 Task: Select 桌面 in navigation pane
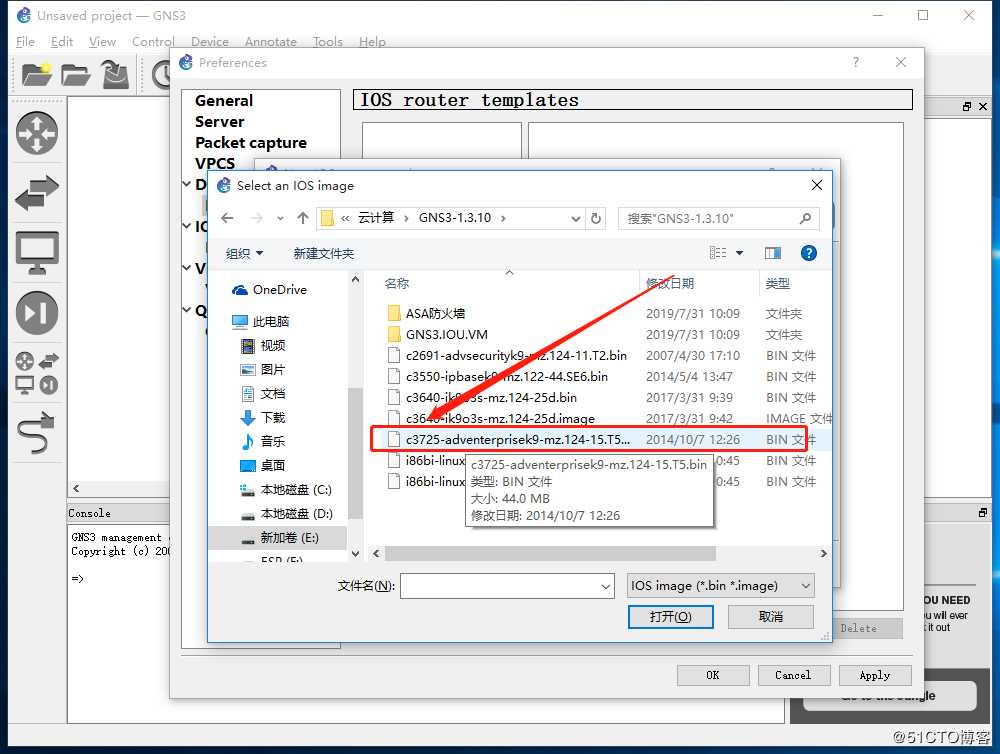click(263, 466)
